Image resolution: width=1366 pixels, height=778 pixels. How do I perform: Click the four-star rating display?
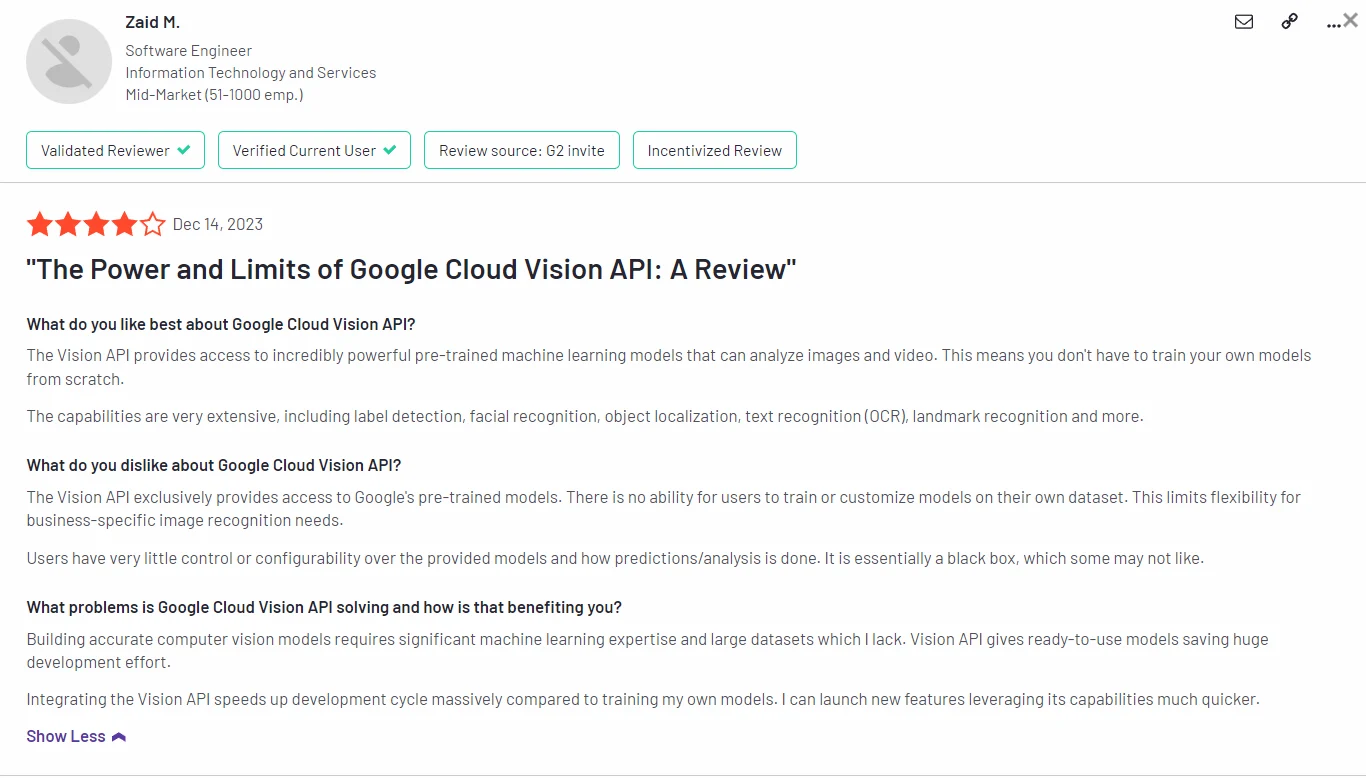point(96,224)
